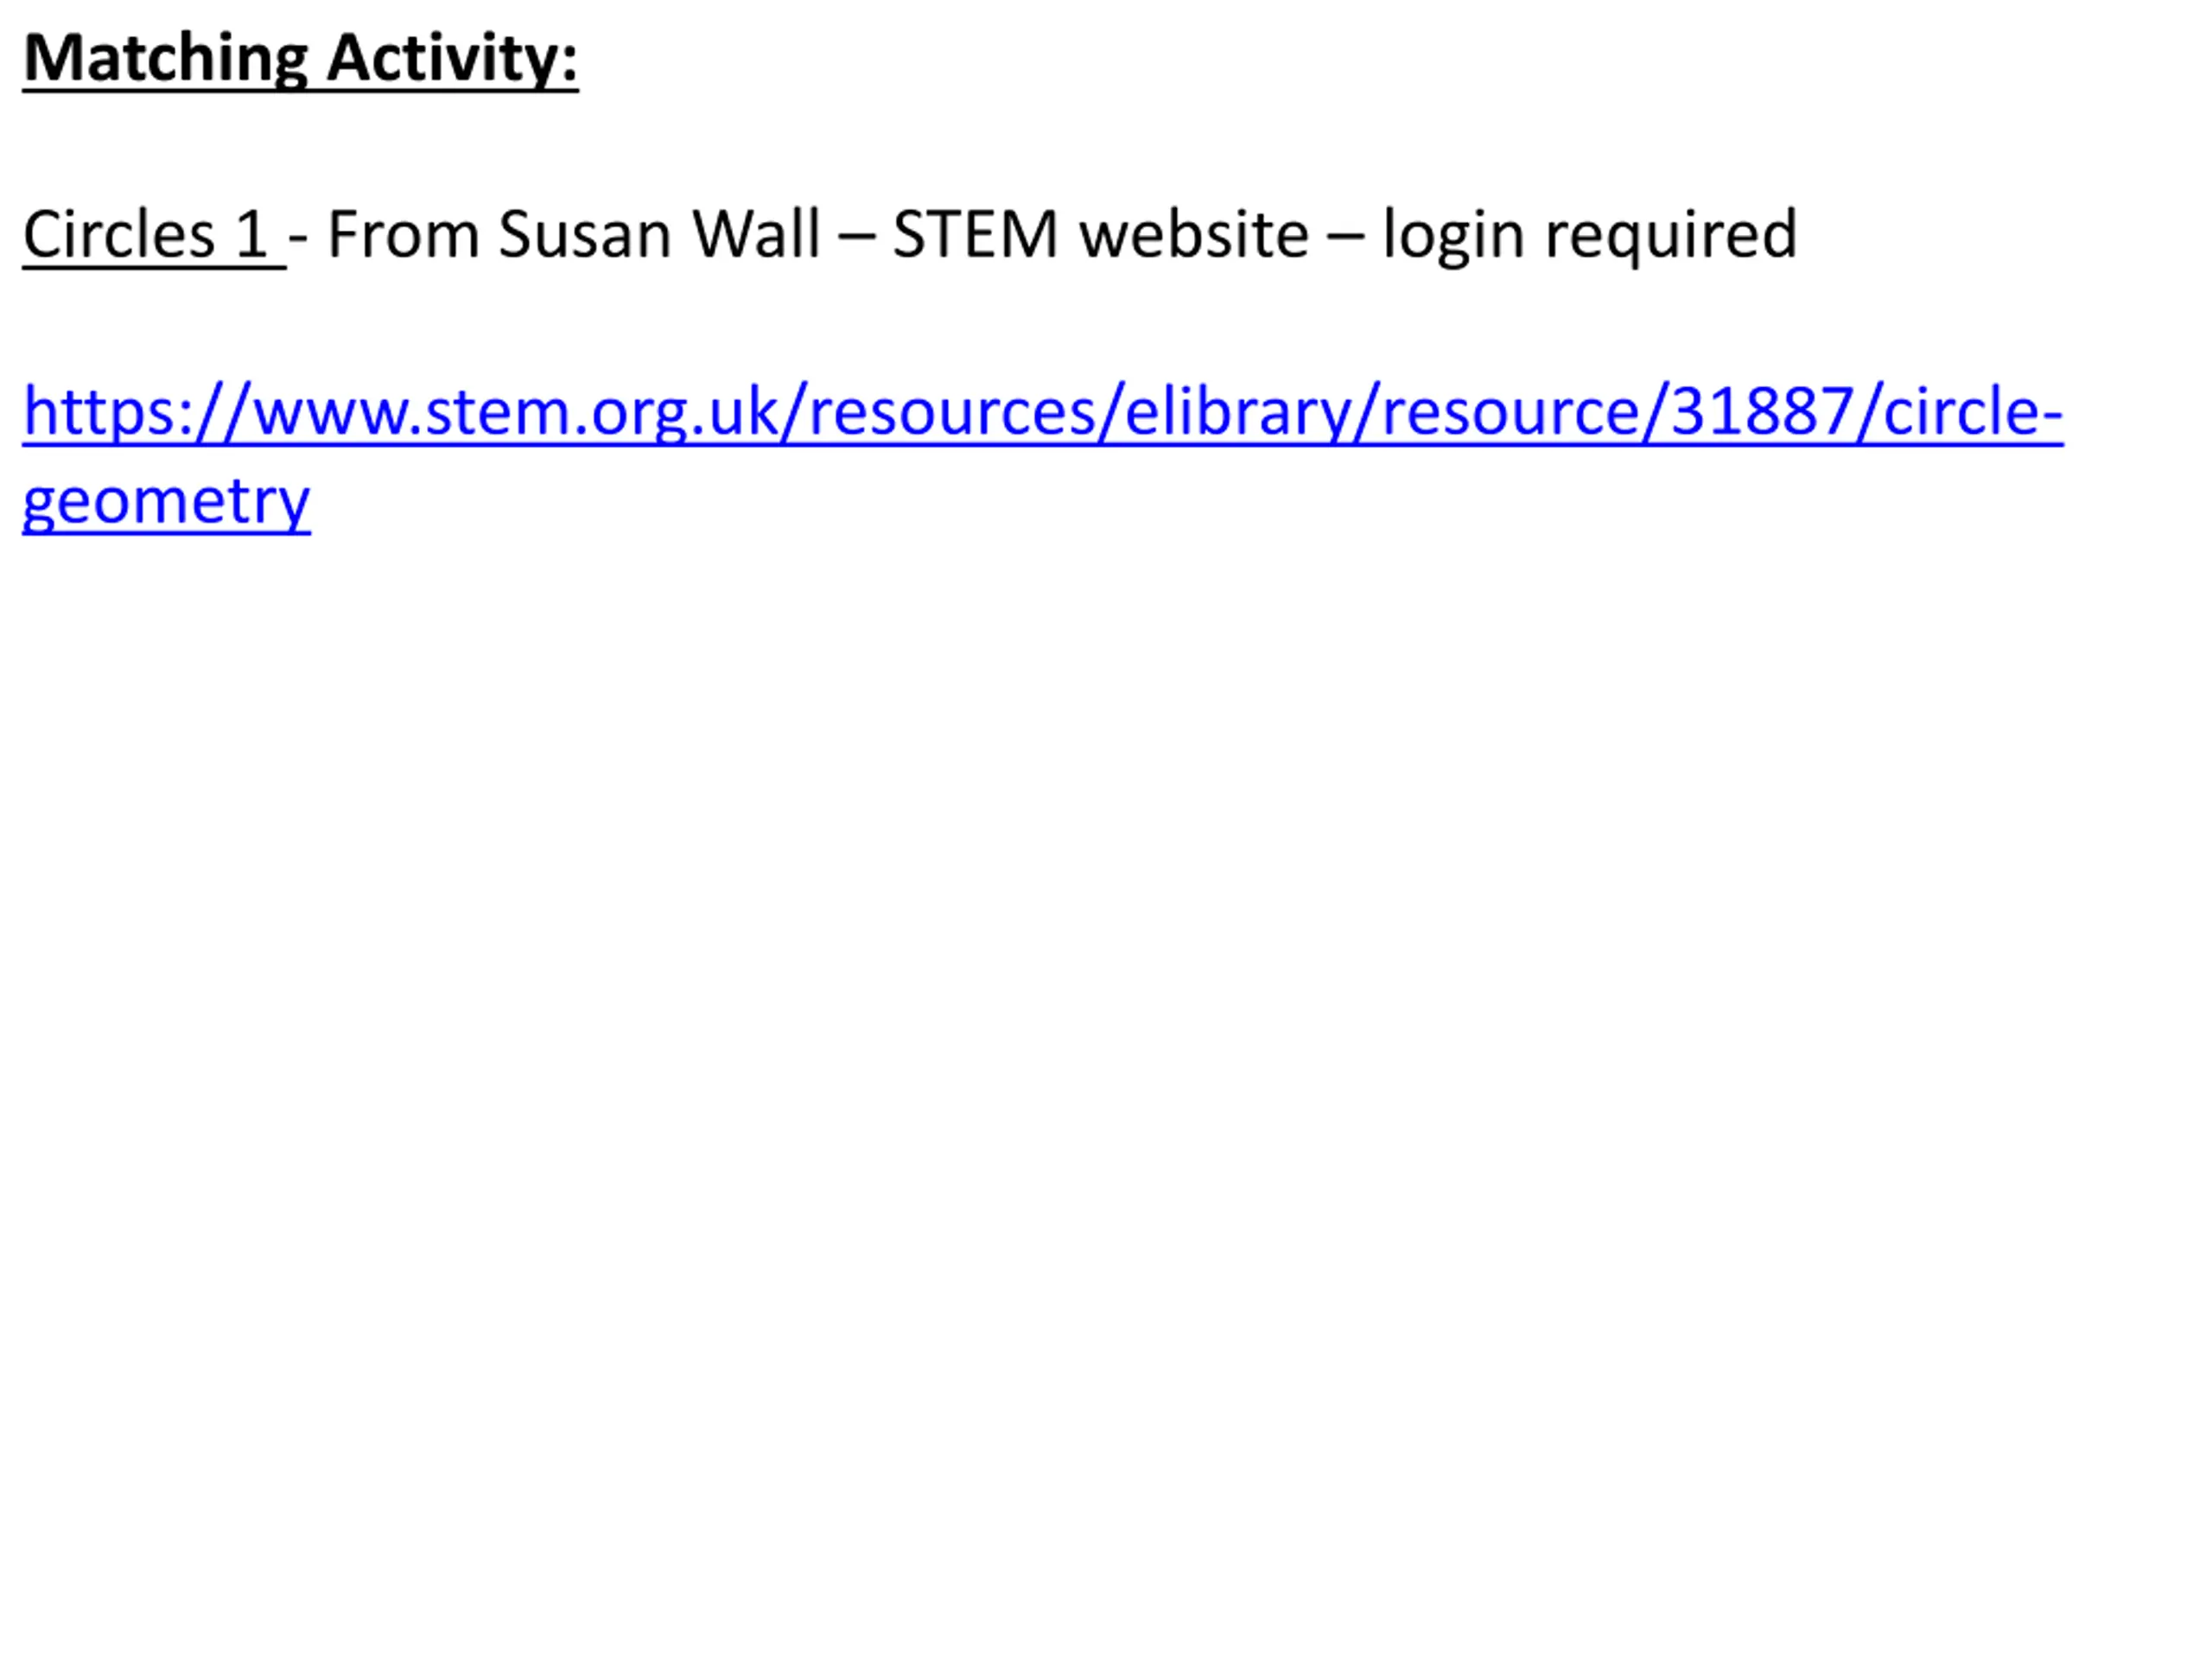
Task: Click the word 'Matching' in the heading
Action: [x=165, y=60]
